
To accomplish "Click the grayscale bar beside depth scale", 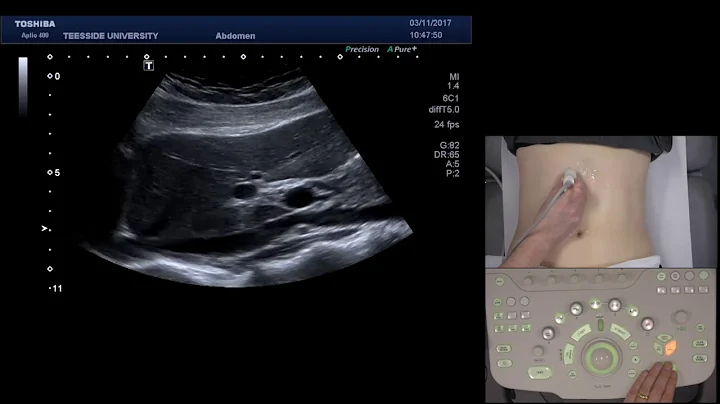I will (x=23, y=86).
